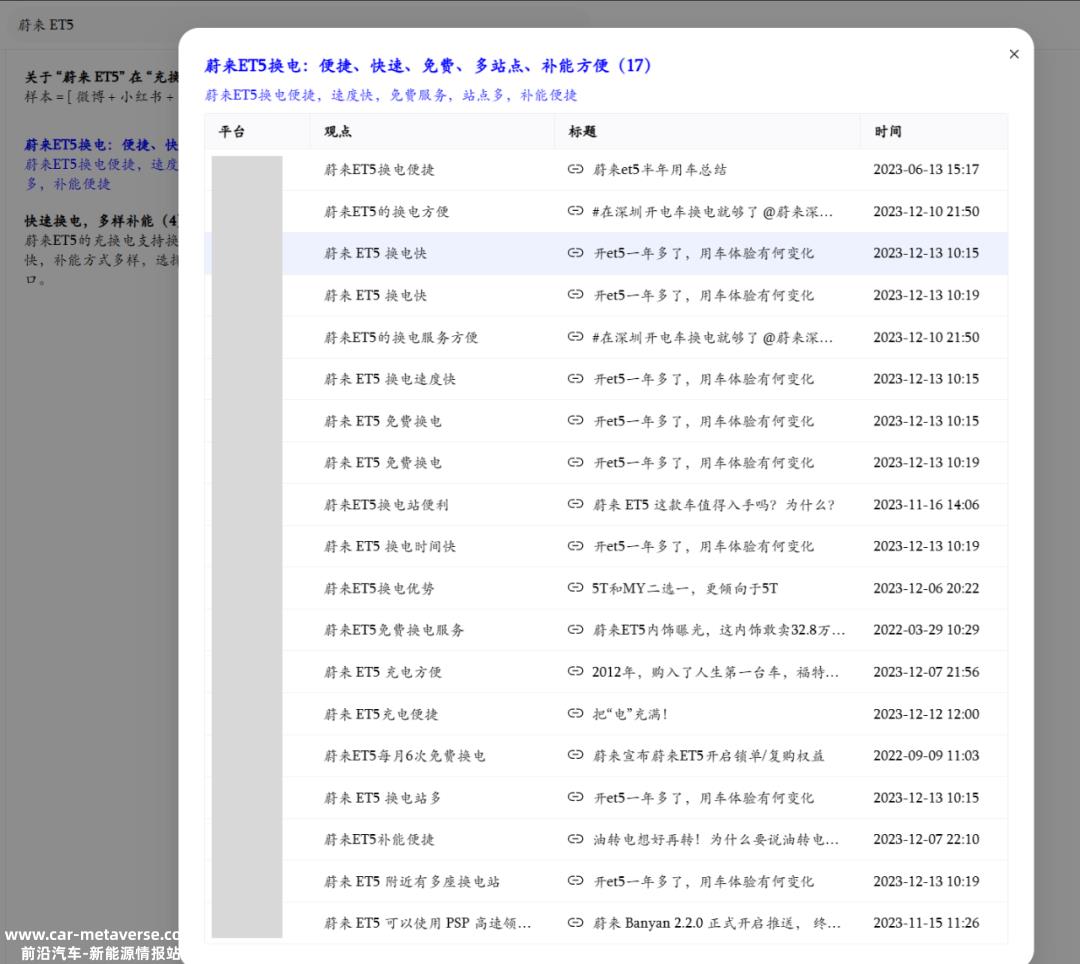Click the timestamp 2023-12-12 12:00
Viewport: 1080px width, 964px height.
(x=926, y=714)
